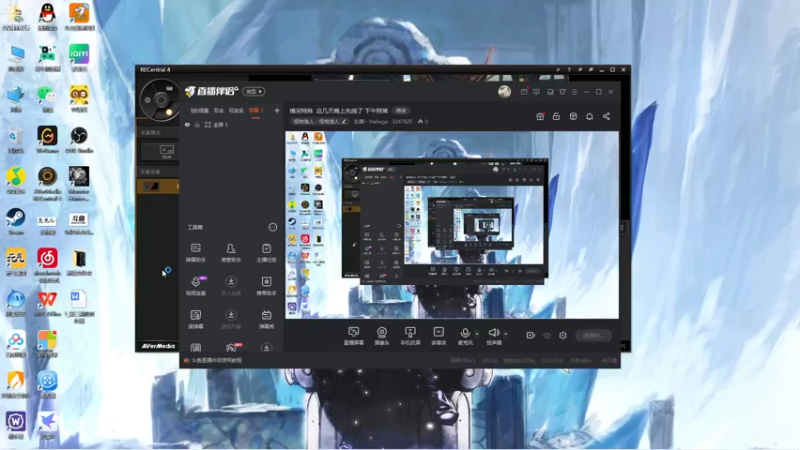
Task: Click the share icon at top right
Action: 606,116
